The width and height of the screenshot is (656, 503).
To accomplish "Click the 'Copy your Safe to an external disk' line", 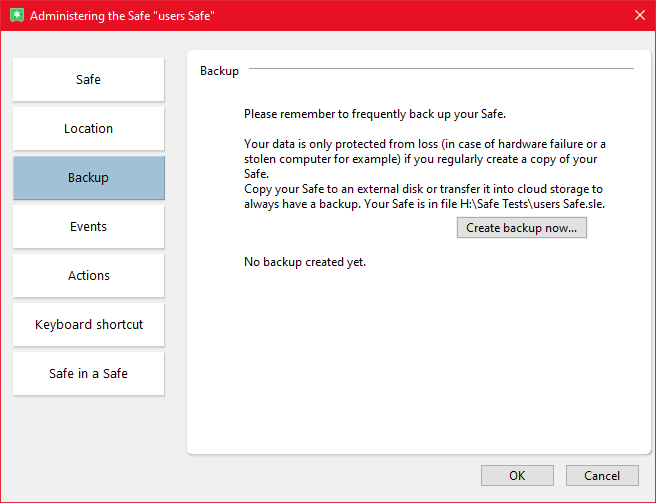I will tap(423, 189).
